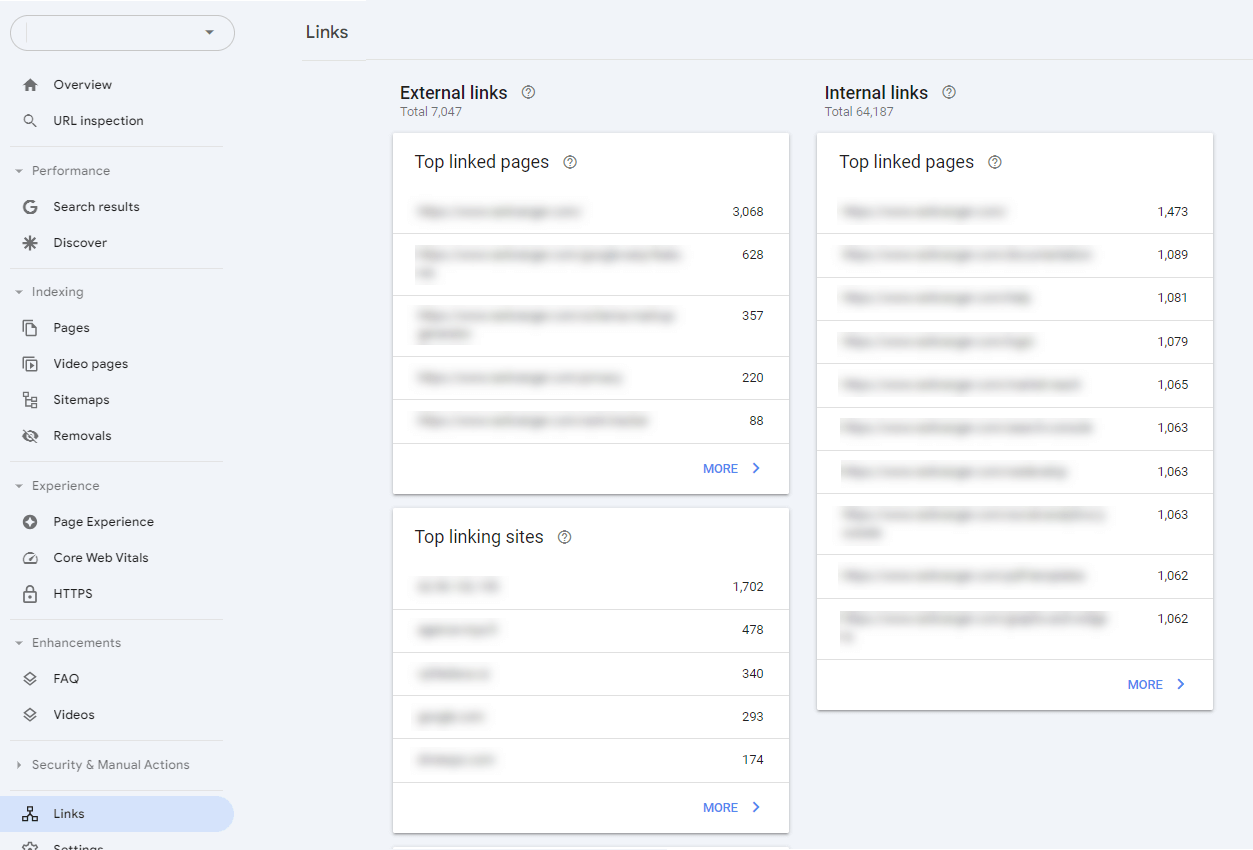The width and height of the screenshot is (1253, 850).
Task: Open the FAQ enhancements report
Action: coord(66,678)
